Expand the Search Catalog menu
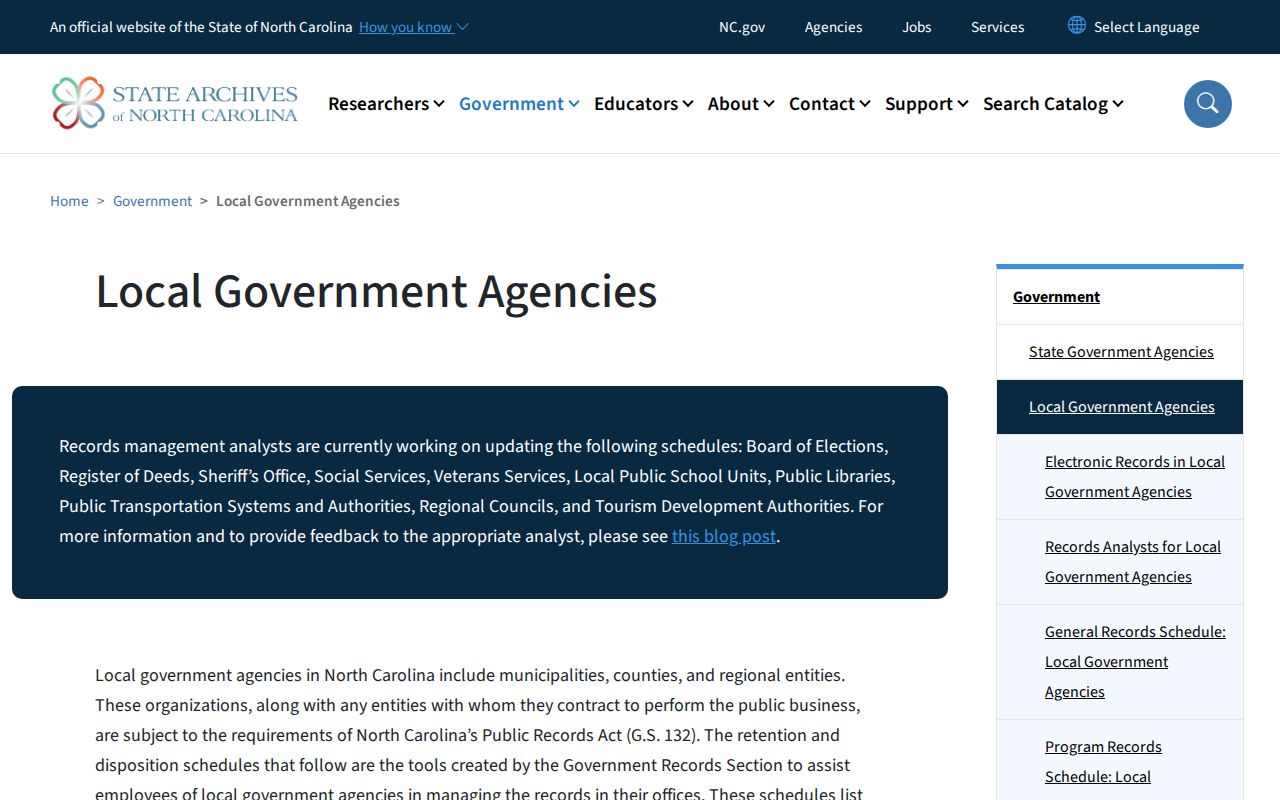1280x800 pixels. click(1053, 104)
